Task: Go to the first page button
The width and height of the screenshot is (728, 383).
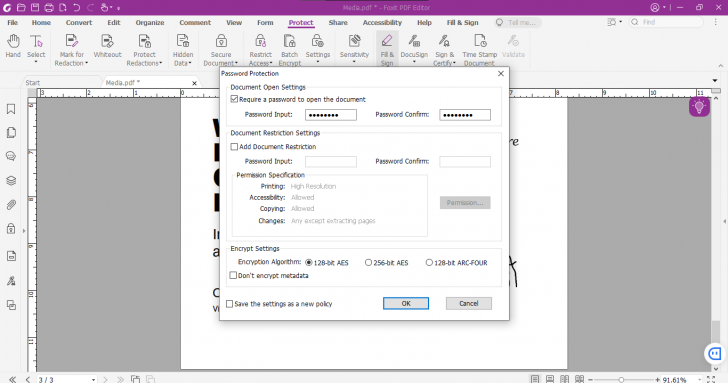Action: [13, 380]
